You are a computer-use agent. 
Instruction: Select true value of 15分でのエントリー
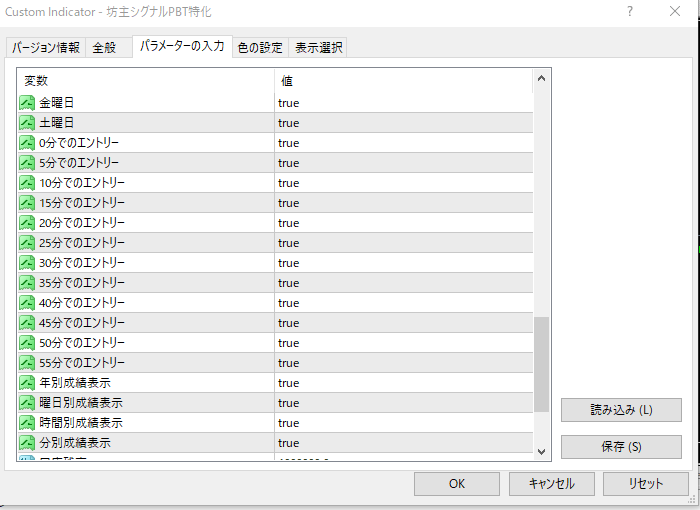pos(288,203)
